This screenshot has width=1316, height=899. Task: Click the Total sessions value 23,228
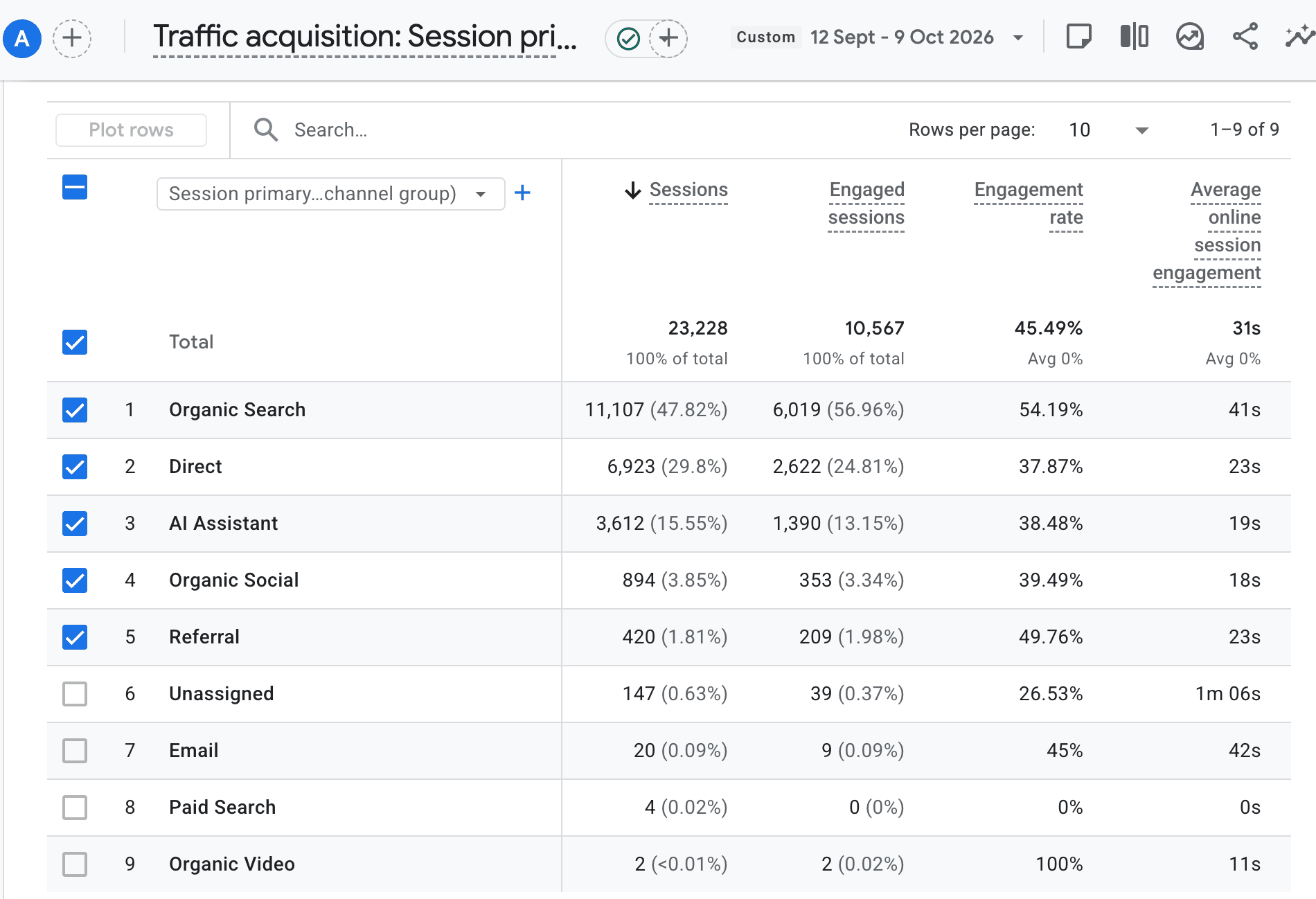[698, 328]
